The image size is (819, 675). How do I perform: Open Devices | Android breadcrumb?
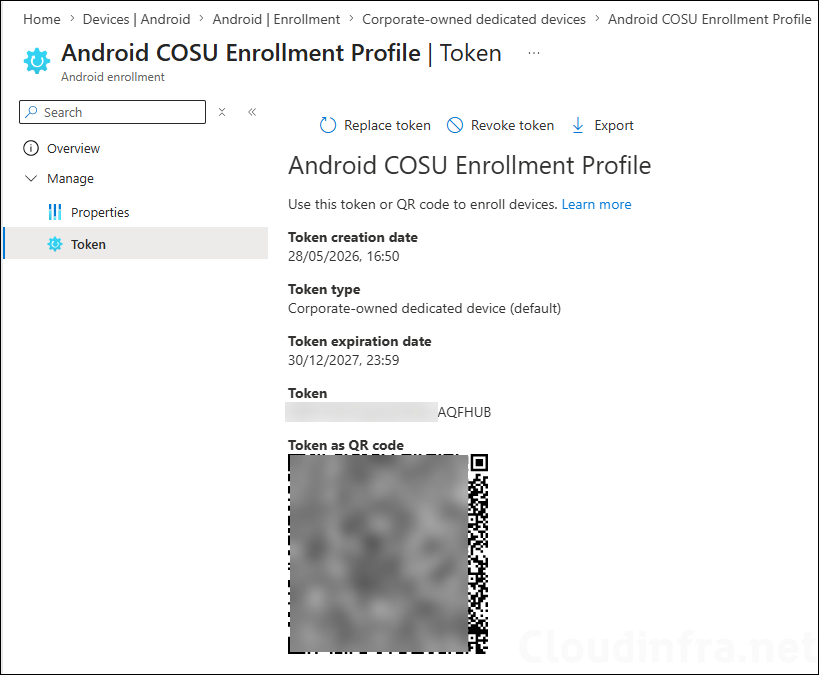tap(136, 19)
